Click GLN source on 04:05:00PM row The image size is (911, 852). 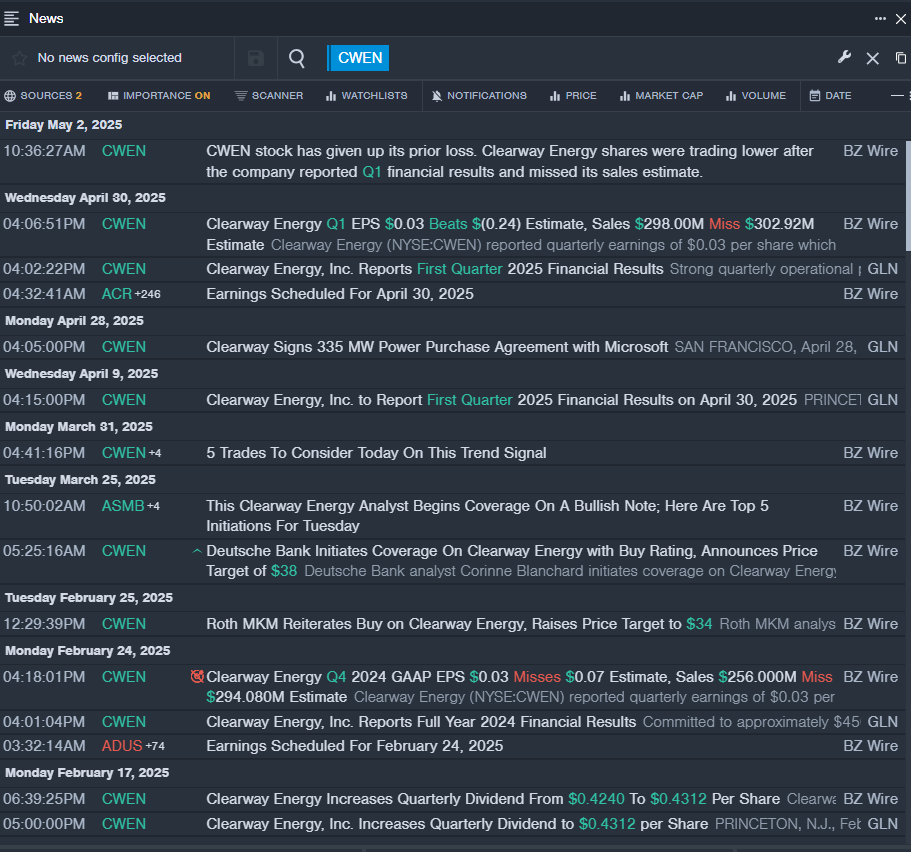(x=883, y=347)
